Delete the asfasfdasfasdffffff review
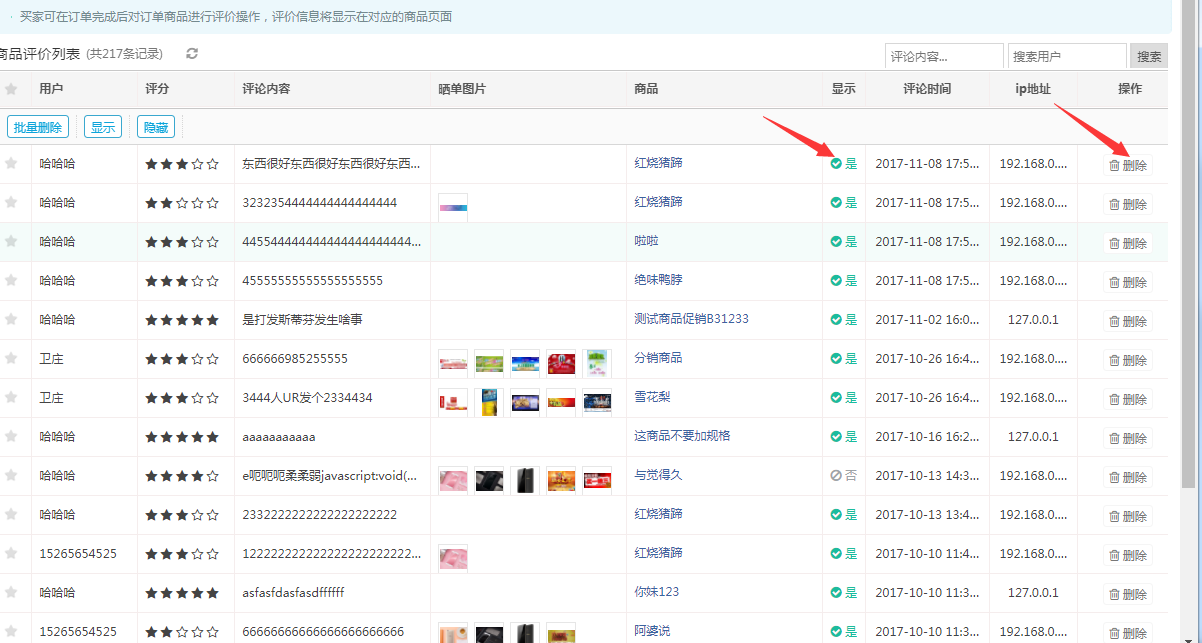This screenshot has height=643, width=1202. [1127, 594]
